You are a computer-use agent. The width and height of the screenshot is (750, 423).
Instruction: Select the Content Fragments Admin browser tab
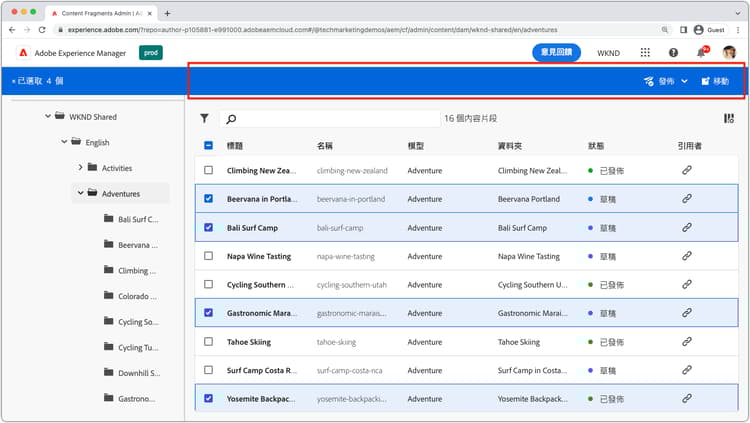(x=100, y=13)
